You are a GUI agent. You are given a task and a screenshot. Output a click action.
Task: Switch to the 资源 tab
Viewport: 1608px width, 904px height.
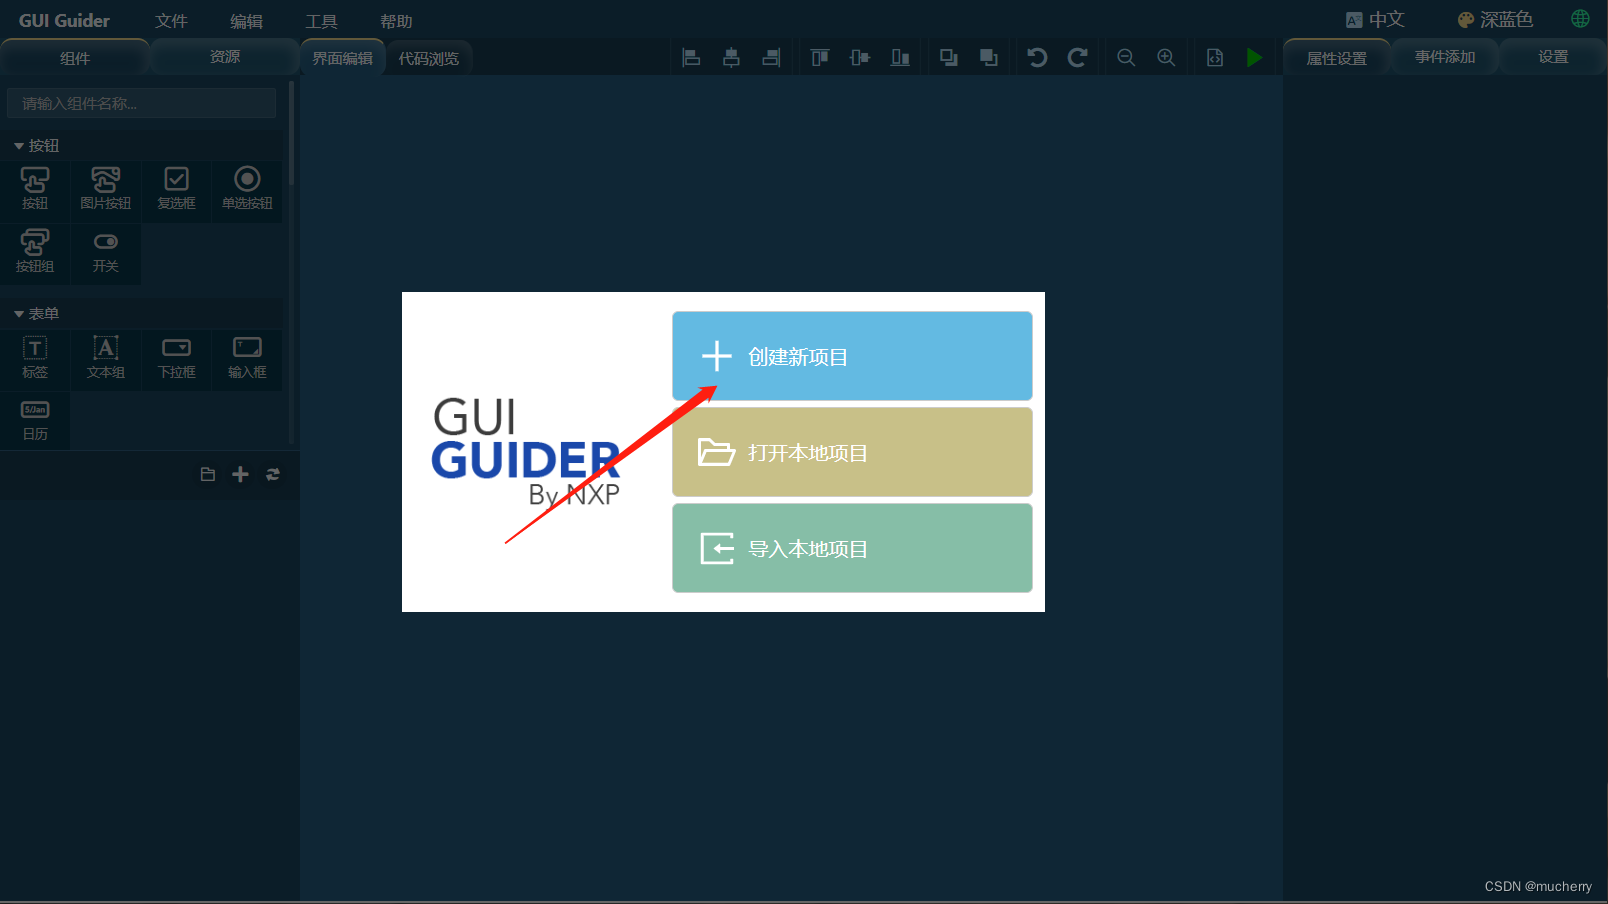coord(225,57)
